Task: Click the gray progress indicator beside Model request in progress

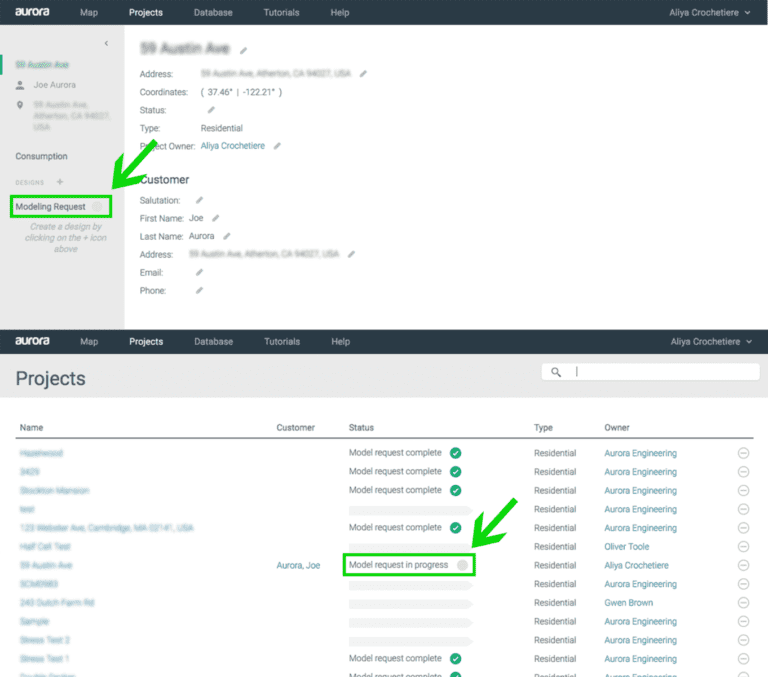Action: [462, 565]
